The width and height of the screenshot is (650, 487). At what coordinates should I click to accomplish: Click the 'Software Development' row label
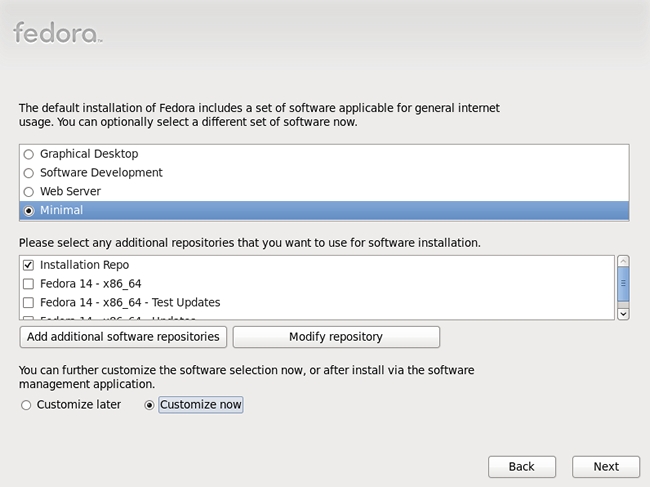101,173
